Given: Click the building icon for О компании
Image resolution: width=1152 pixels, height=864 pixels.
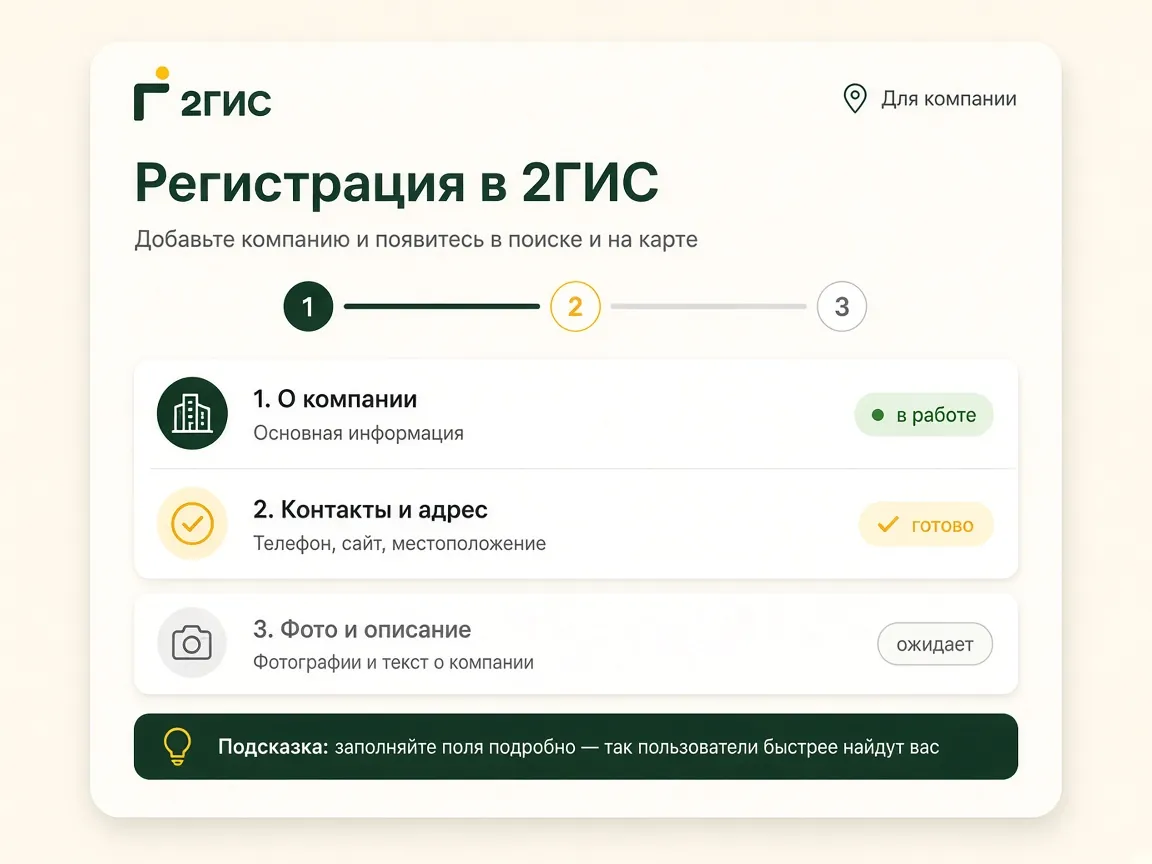Looking at the screenshot, I should pos(192,414).
